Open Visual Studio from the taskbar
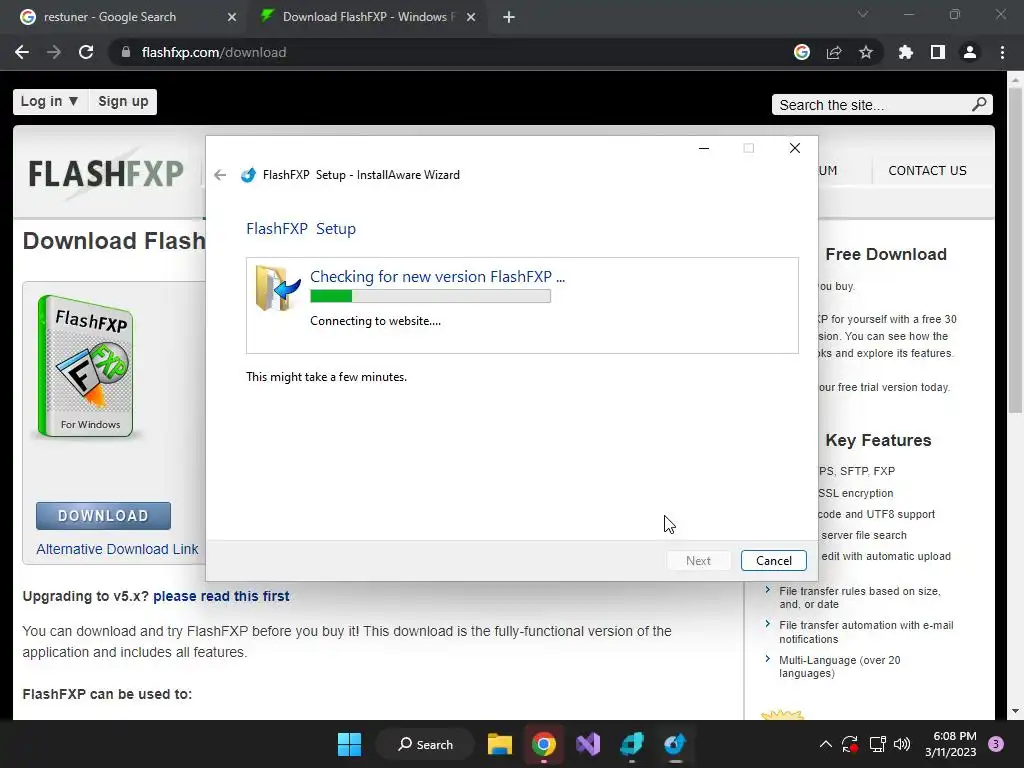The width and height of the screenshot is (1024, 768). coord(588,744)
